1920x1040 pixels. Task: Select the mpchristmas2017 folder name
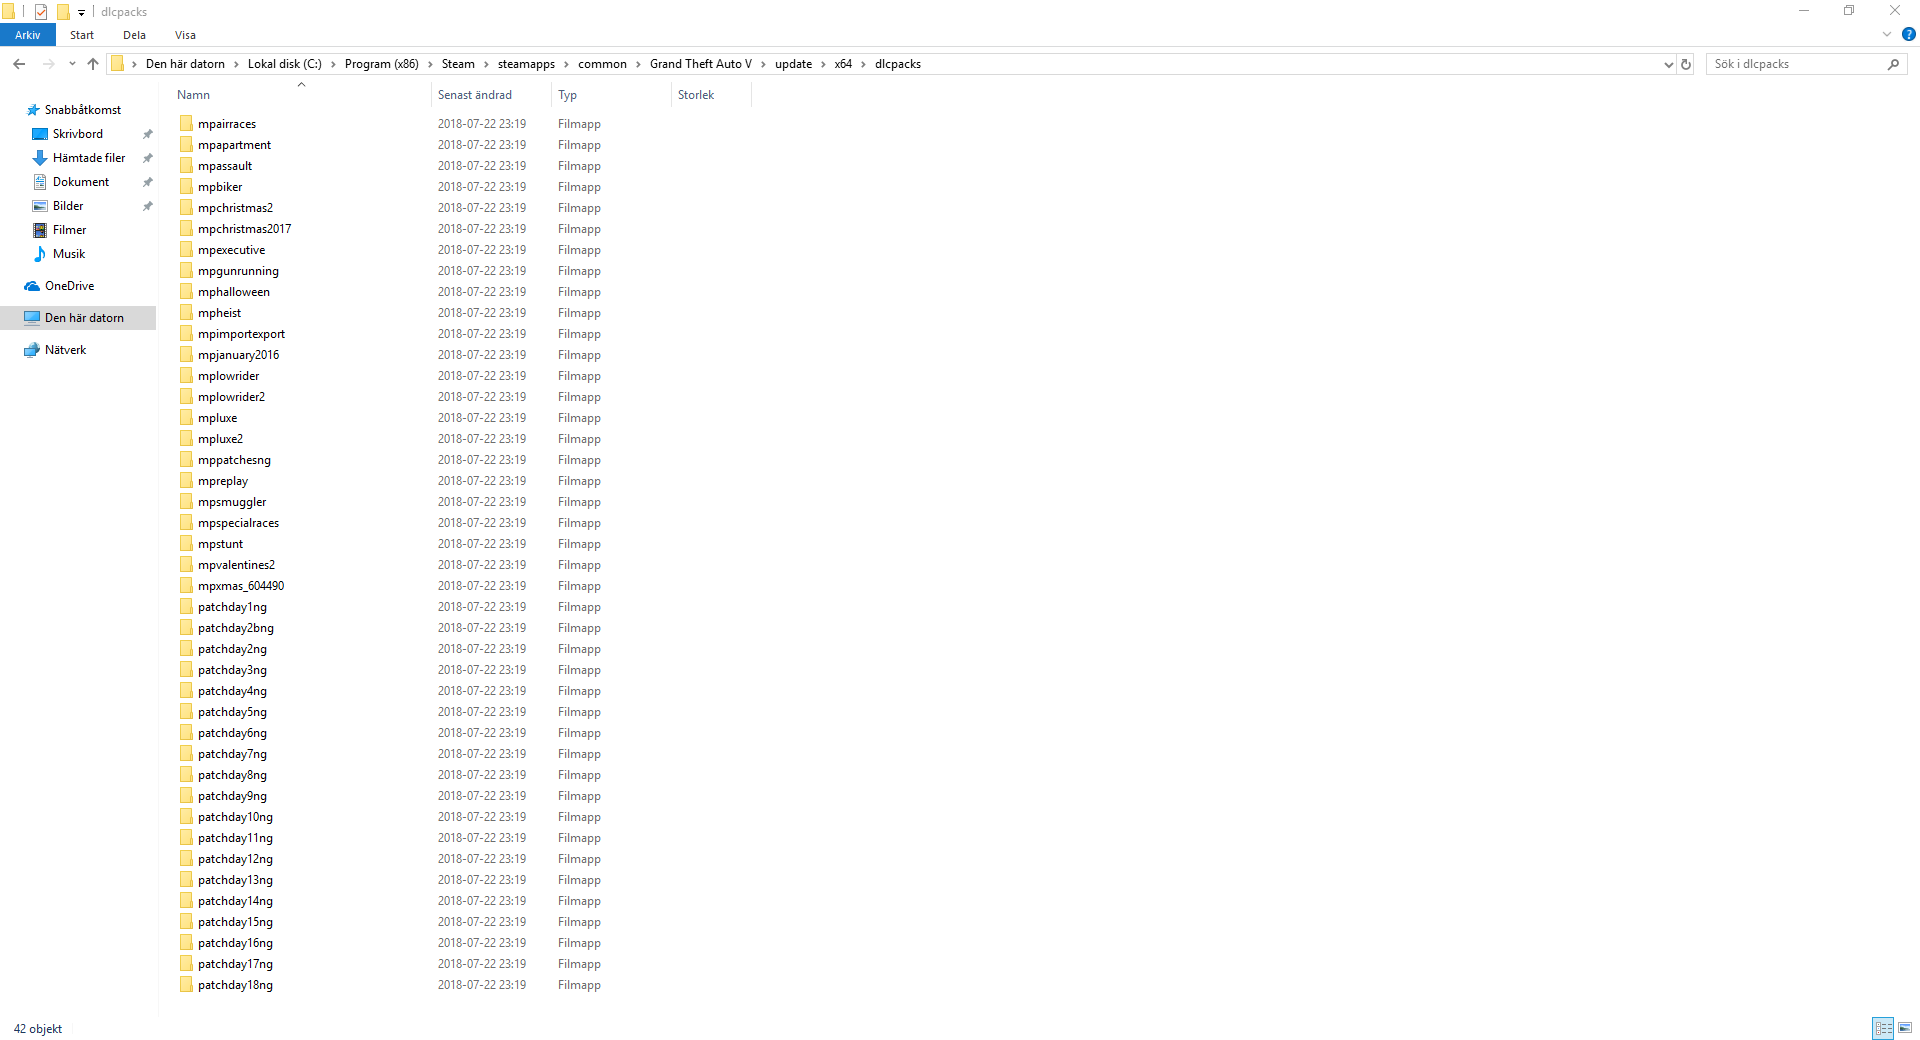245,229
